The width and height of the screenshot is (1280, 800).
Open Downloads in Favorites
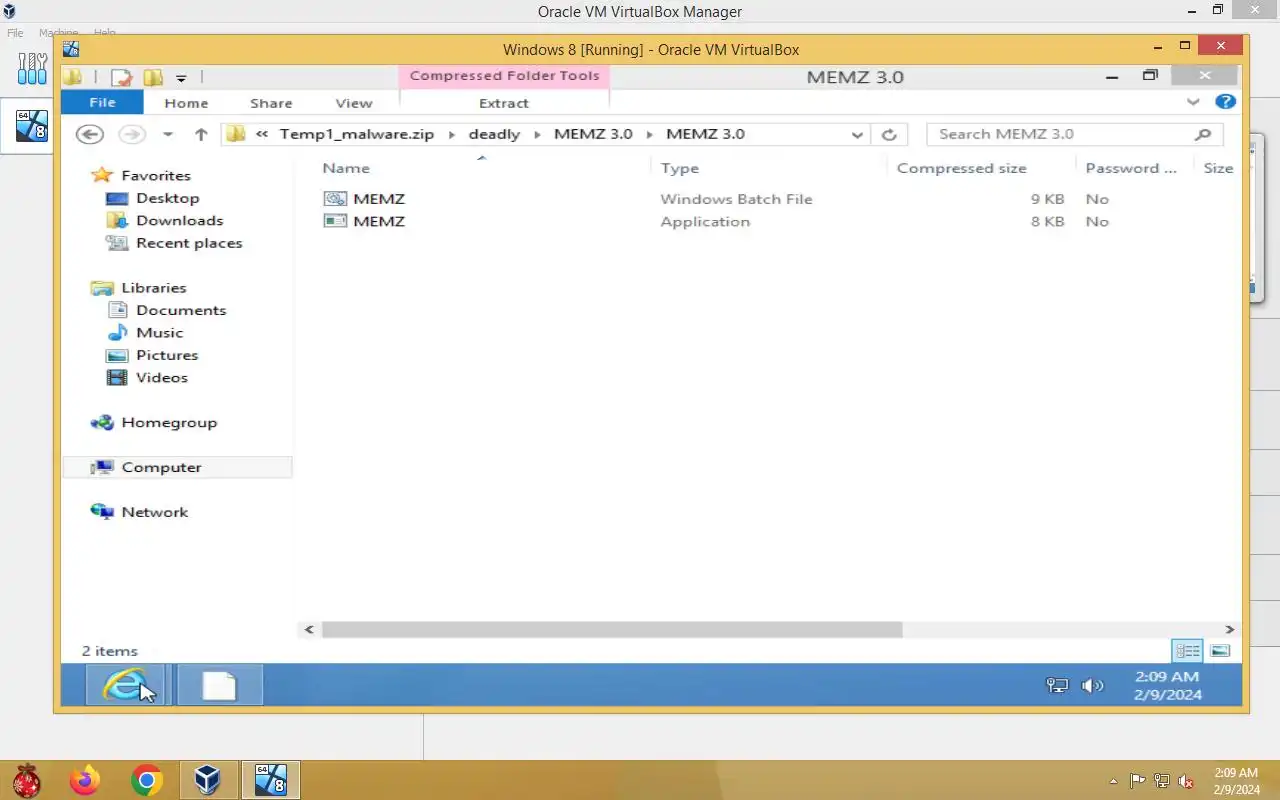pyautogui.click(x=180, y=221)
